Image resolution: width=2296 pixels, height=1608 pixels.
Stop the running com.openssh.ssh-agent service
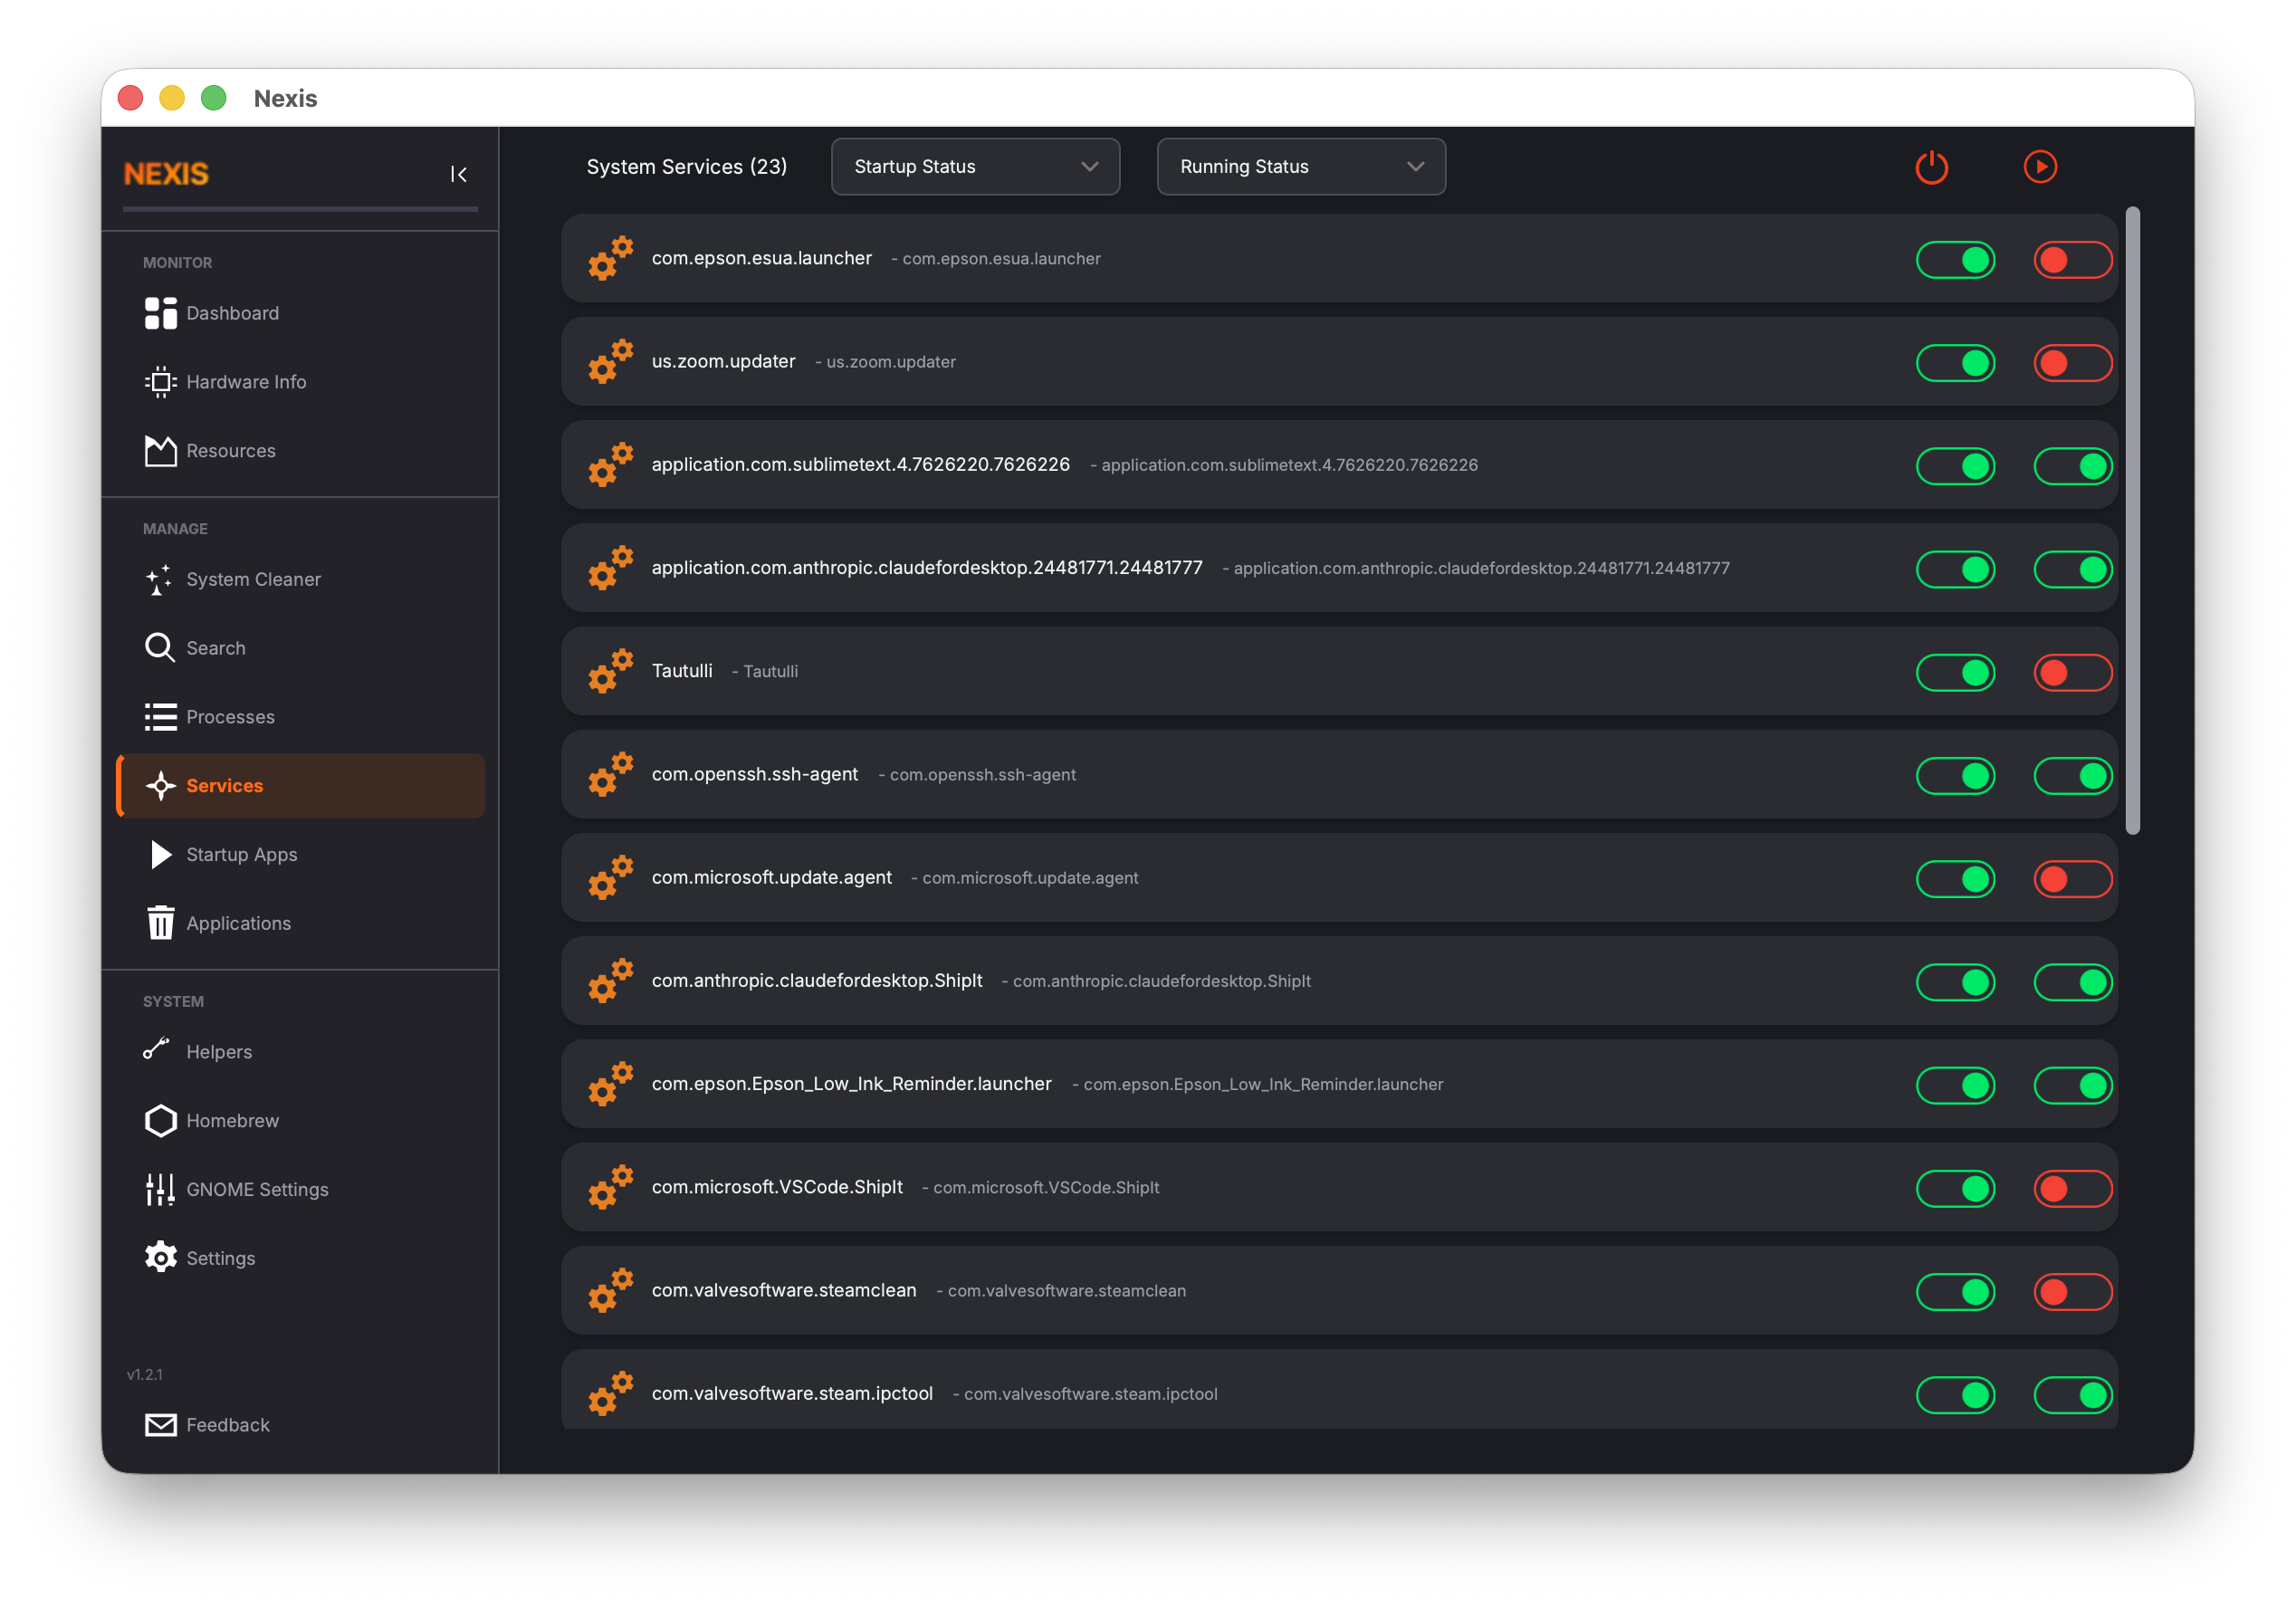2072,775
